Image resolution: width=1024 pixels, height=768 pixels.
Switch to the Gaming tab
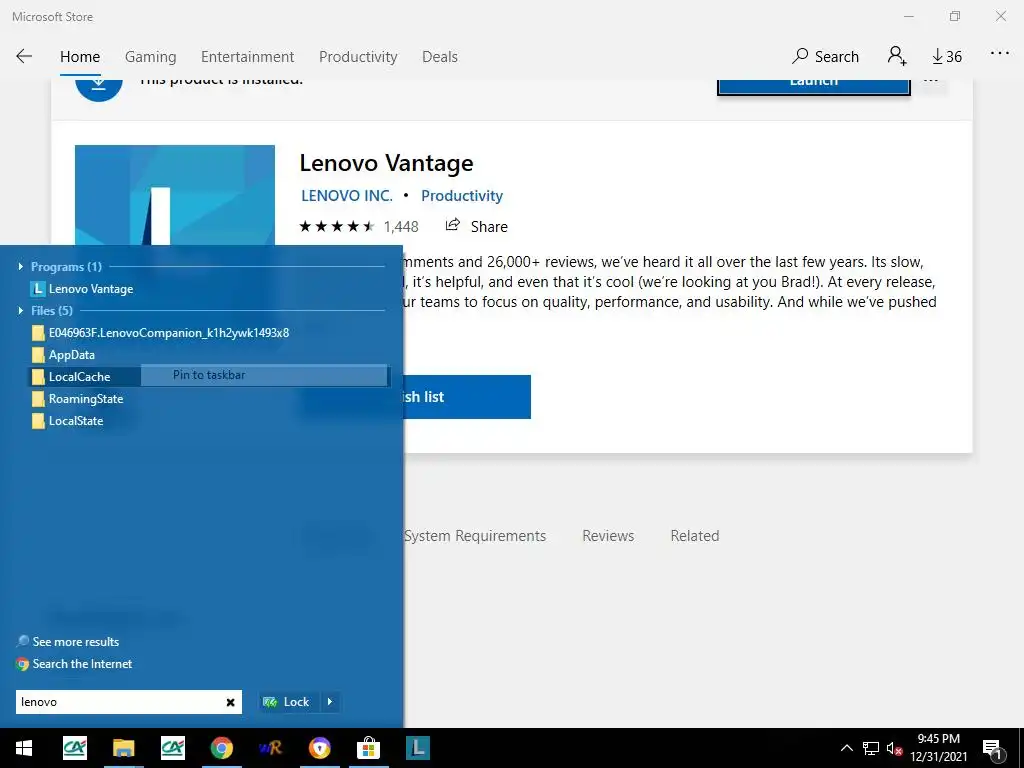(150, 57)
